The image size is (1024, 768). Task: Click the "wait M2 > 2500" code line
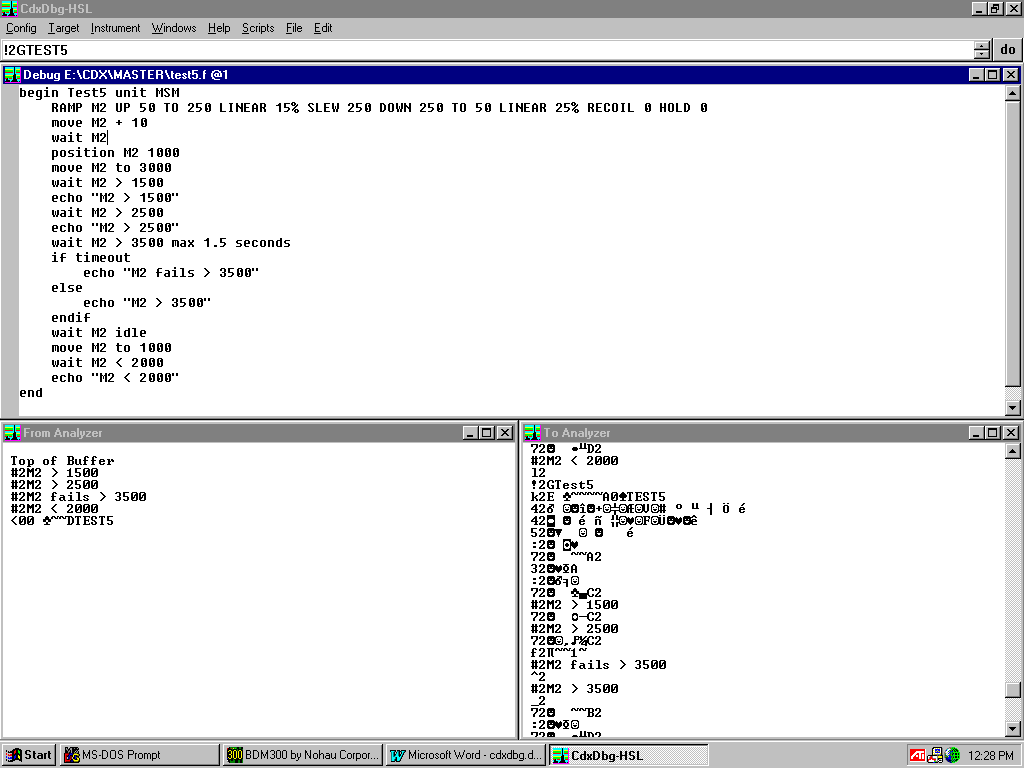pos(108,213)
